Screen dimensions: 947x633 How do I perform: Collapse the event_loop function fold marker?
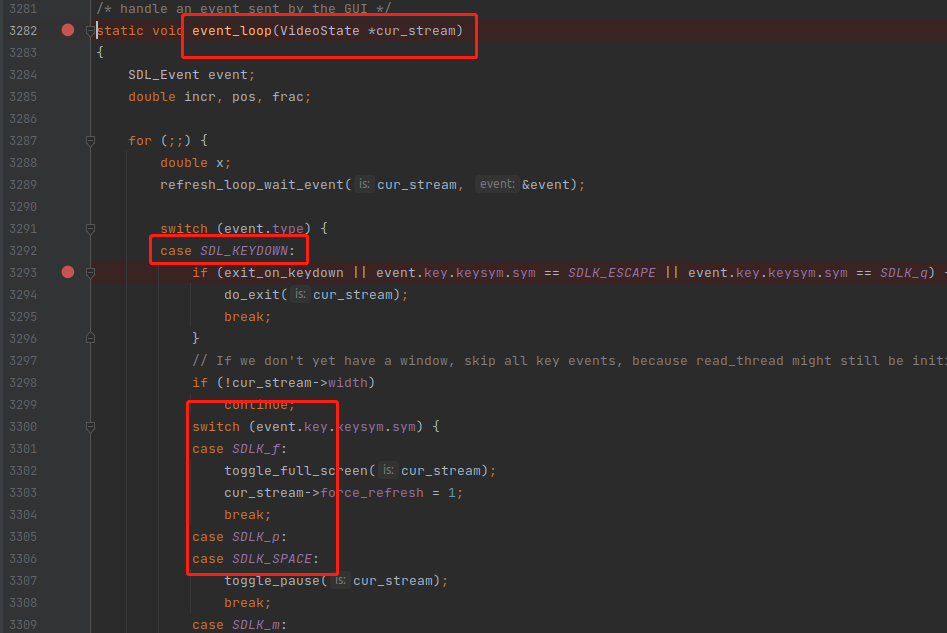click(x=90, y=31)
